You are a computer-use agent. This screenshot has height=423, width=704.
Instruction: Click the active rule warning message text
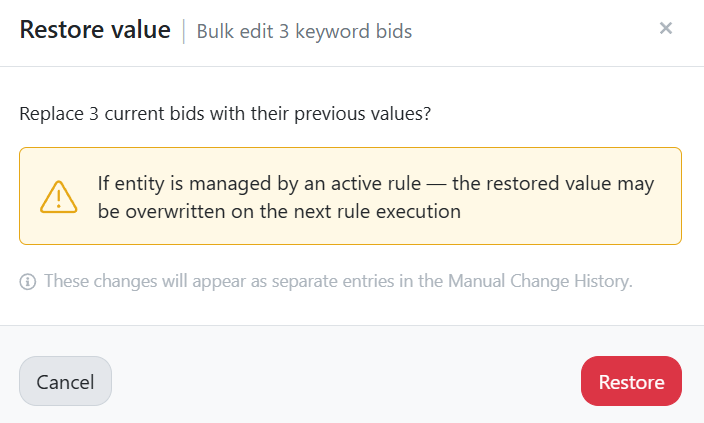click(x=376, y=197)
